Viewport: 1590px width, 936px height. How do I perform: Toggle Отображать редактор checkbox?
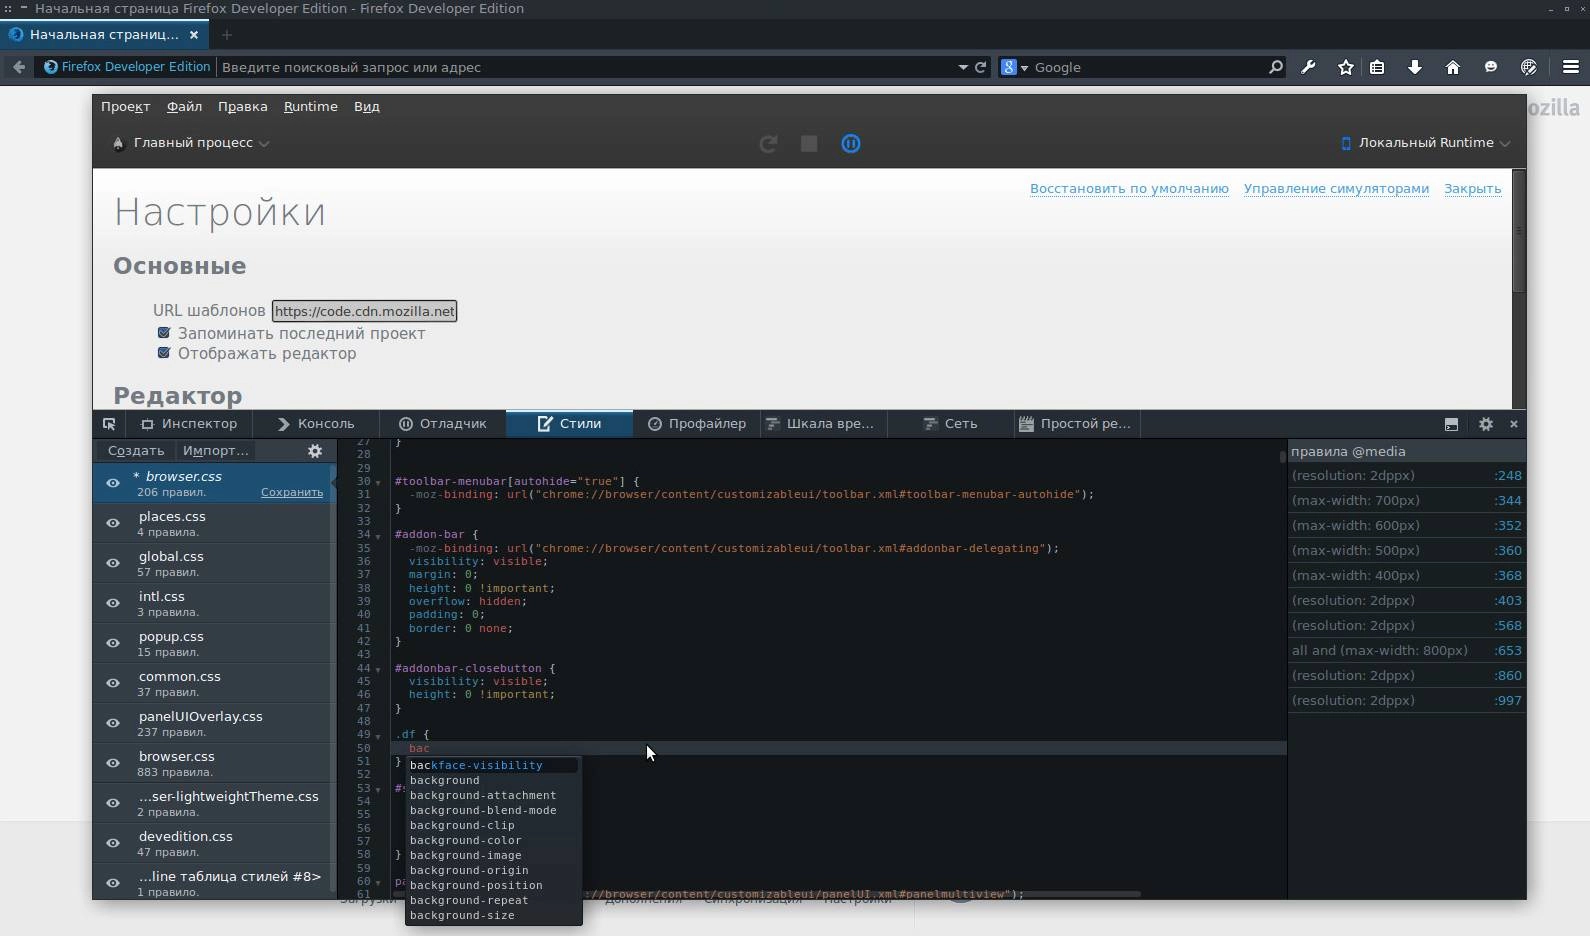click(164, 353)
